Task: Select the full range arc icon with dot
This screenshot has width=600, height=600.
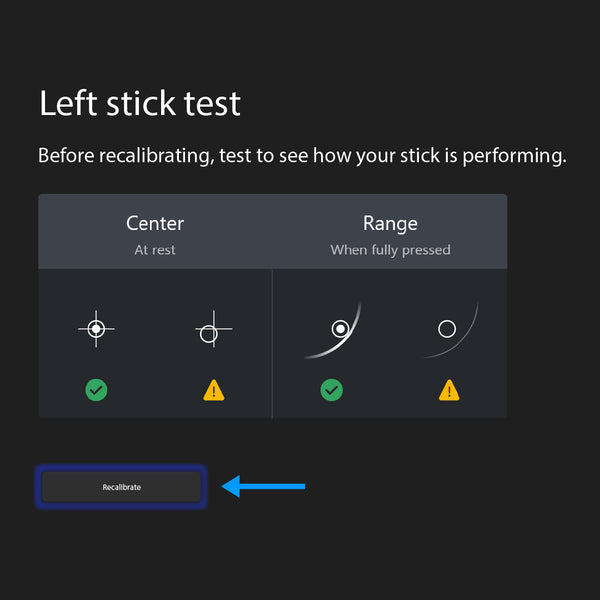Action: point(336,329)
